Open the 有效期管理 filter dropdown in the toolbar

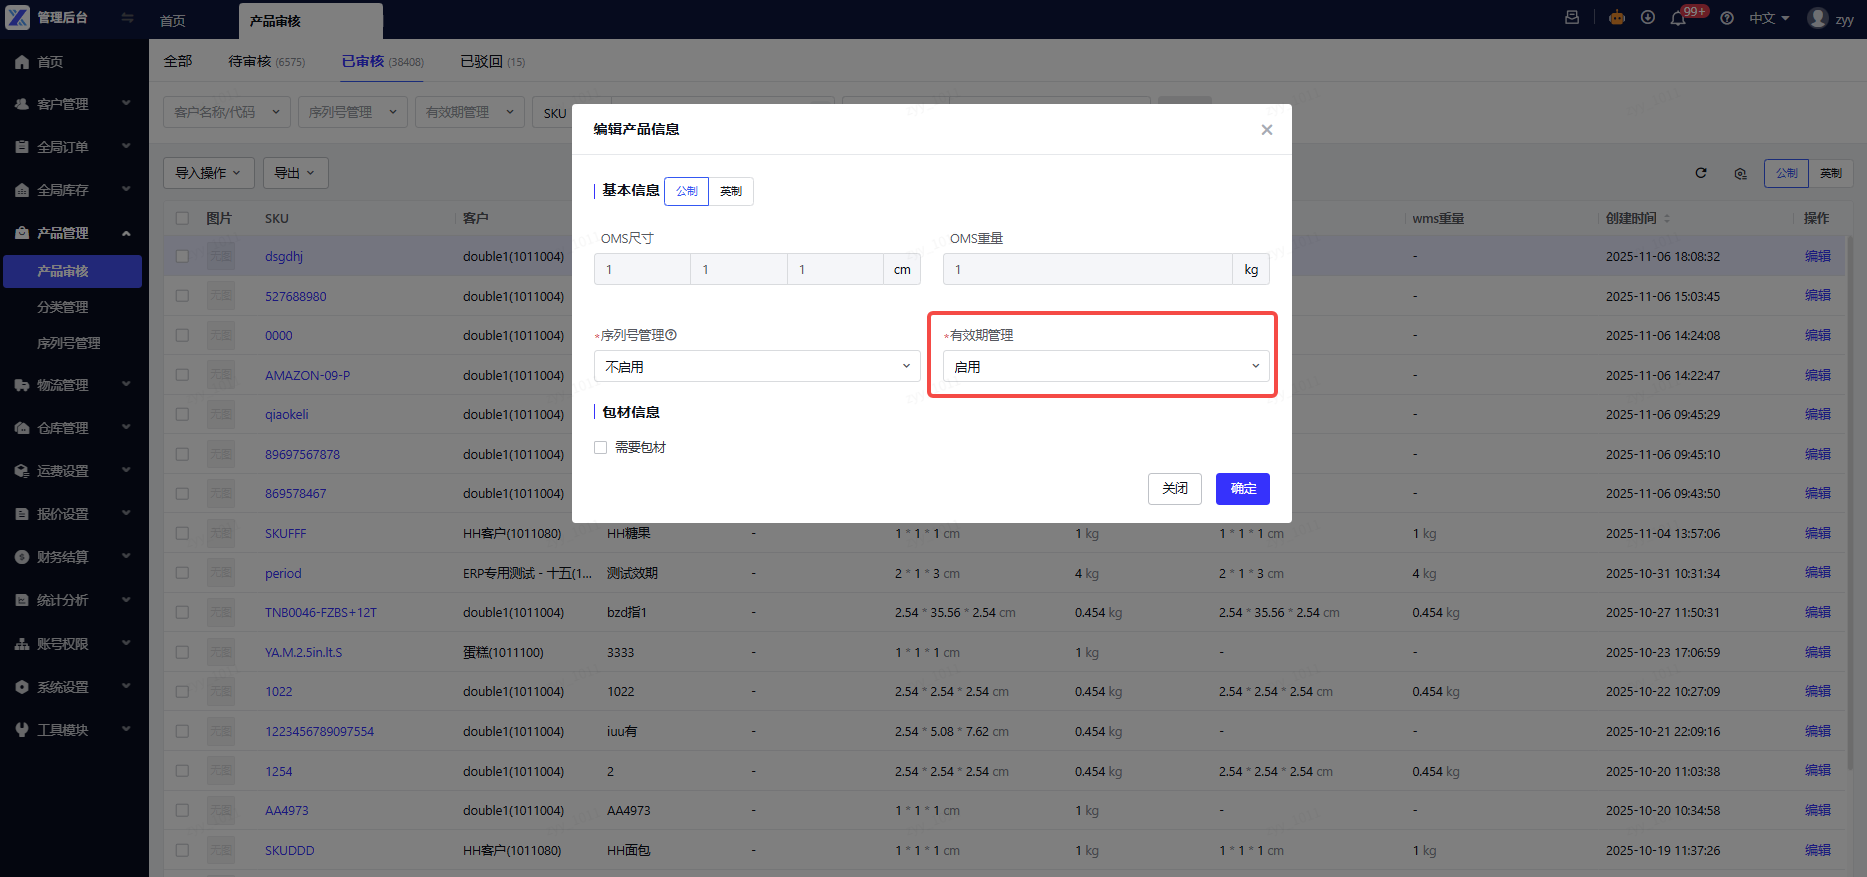[470, 112]
